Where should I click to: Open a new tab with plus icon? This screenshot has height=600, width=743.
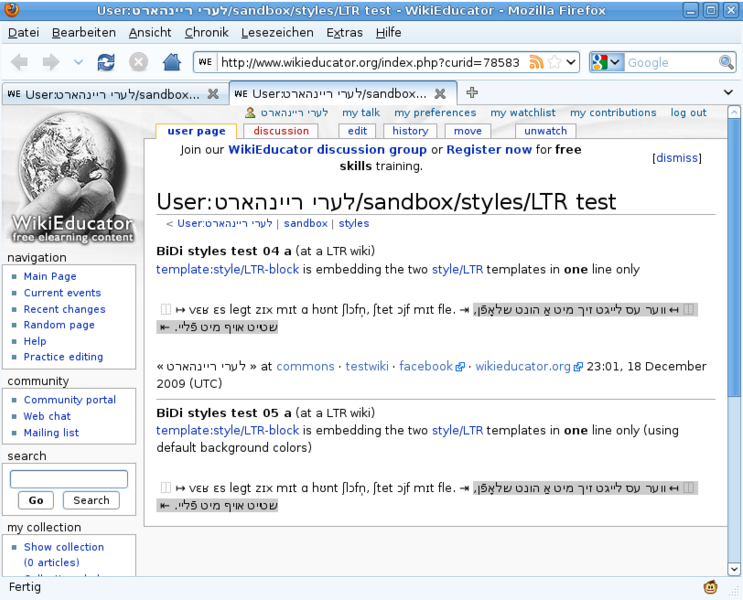(x=471, y=92)
